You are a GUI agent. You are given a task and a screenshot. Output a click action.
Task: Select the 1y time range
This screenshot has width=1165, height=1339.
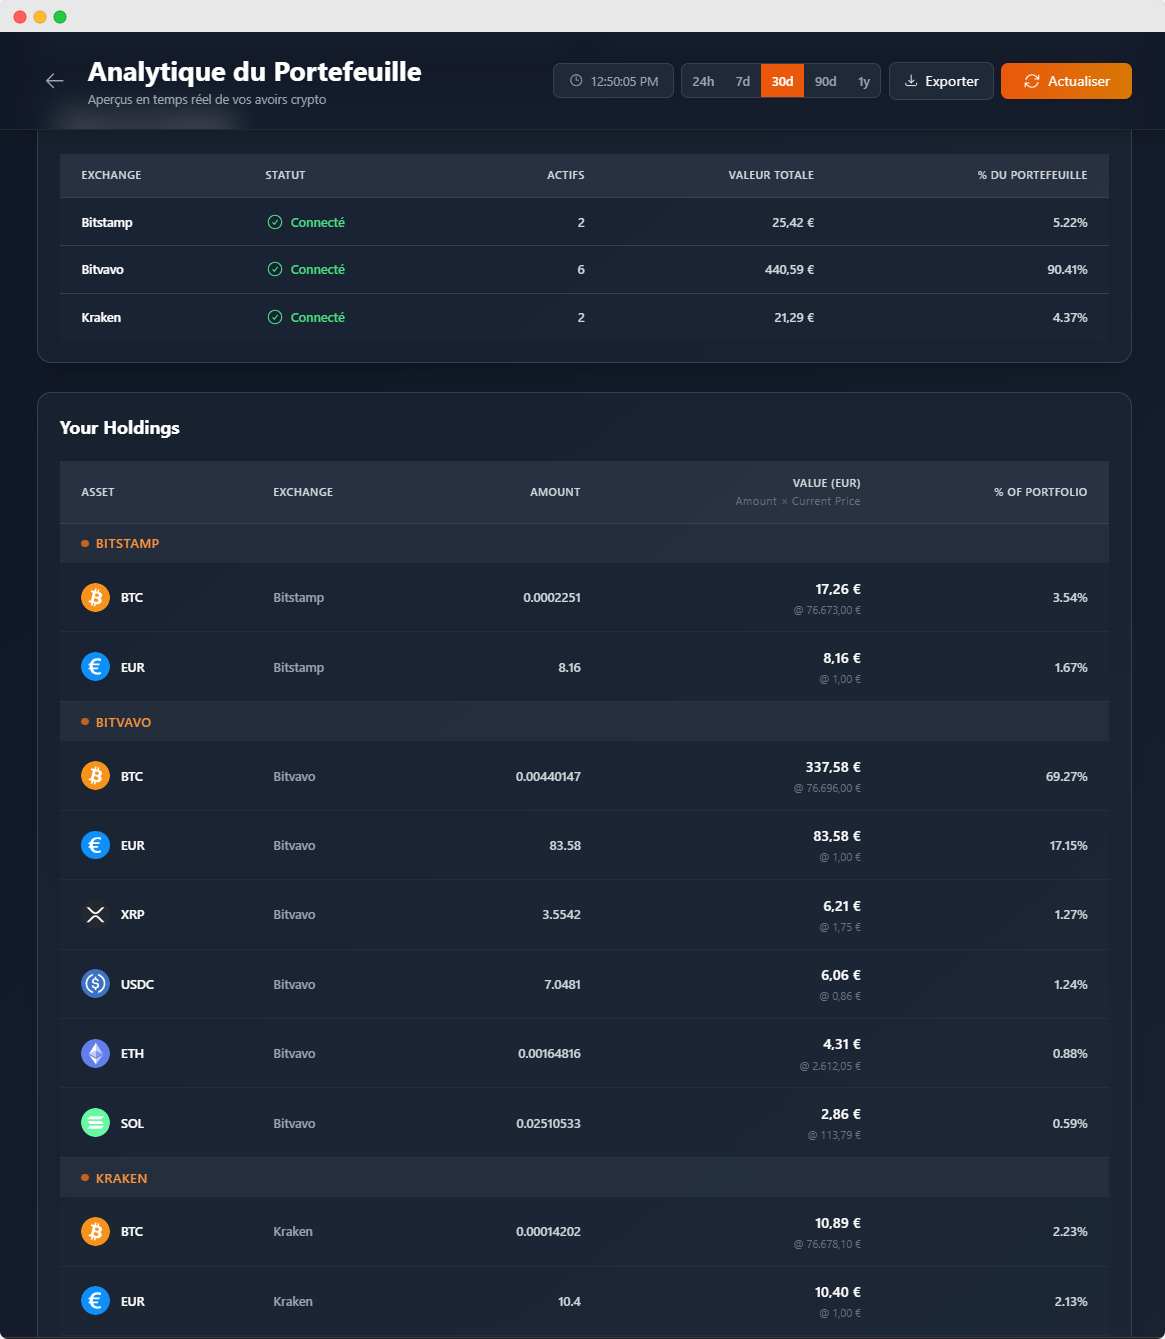click(864, 81)
